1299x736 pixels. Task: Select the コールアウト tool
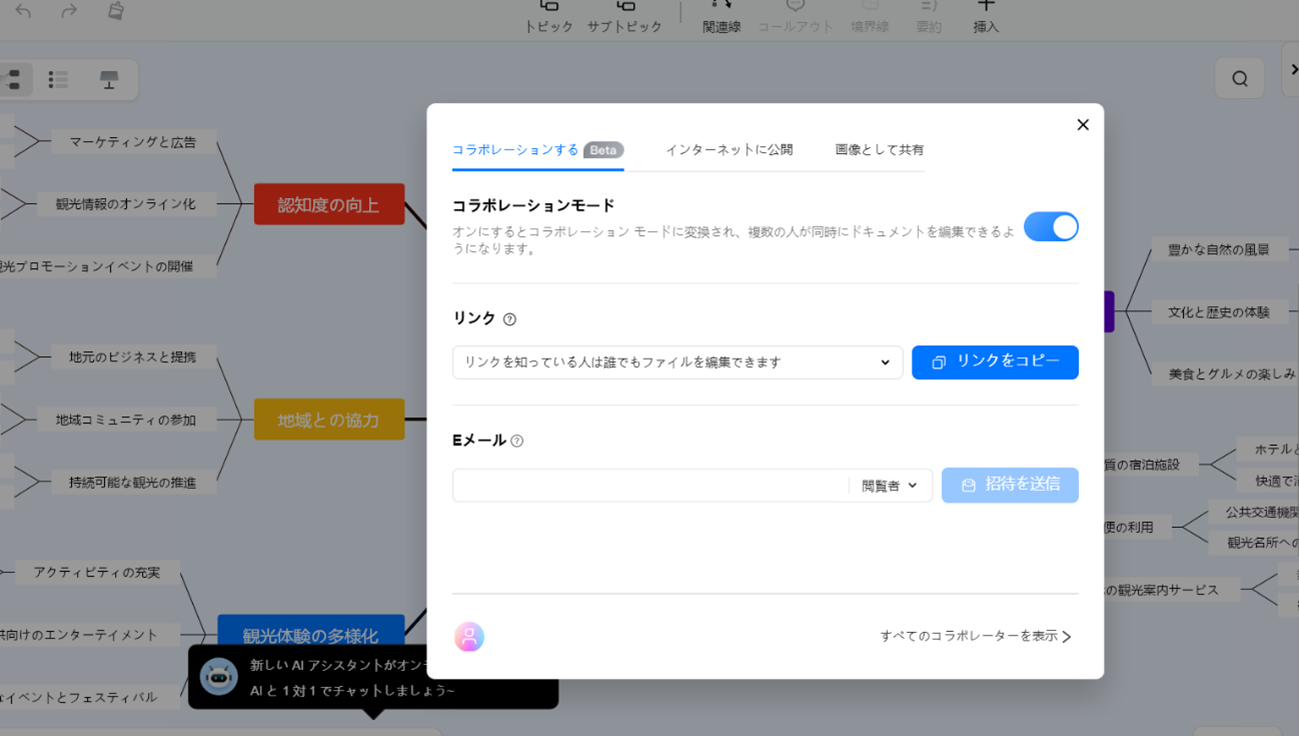pyautogui.click(x=795, y=17)
